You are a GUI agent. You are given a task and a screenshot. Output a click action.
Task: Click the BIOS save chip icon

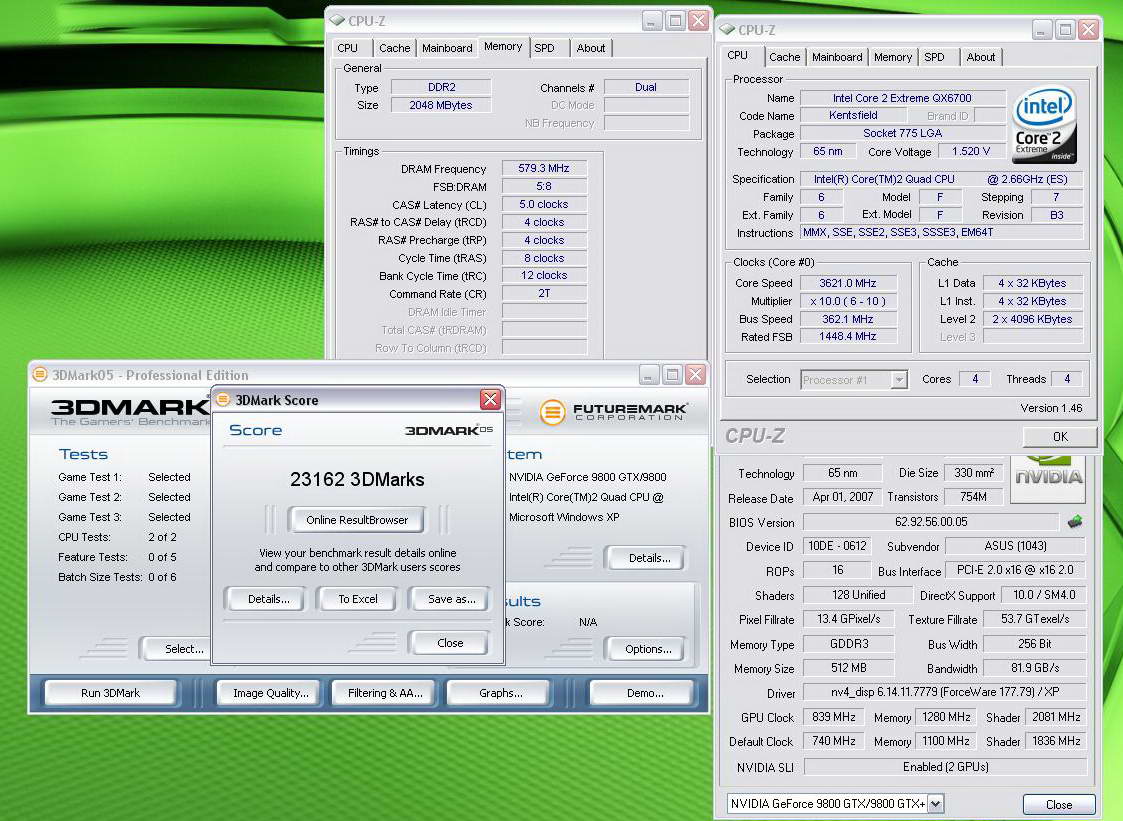1074,522
